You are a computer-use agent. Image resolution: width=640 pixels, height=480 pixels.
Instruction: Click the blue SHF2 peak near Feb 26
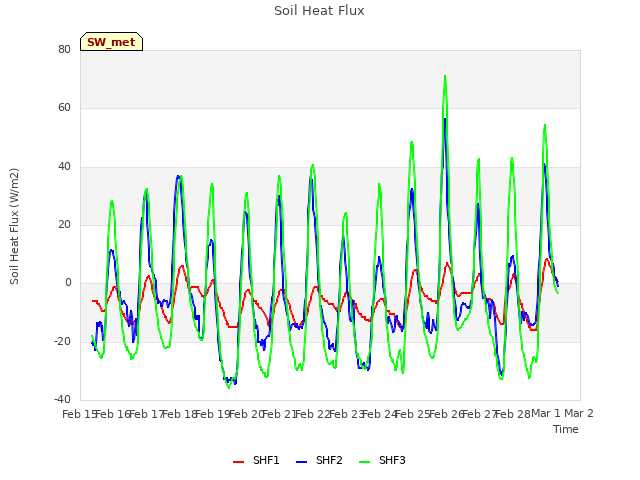[445, 119]
